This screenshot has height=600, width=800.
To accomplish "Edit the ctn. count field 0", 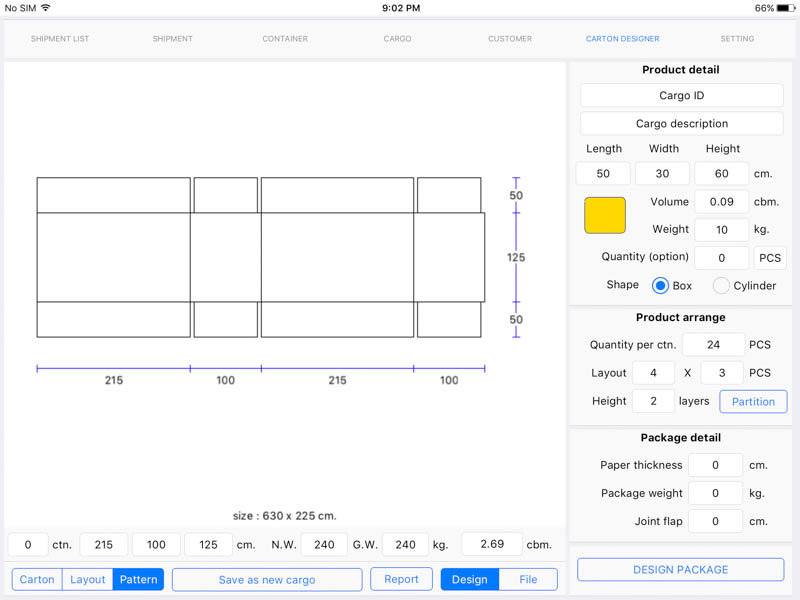I will coord(28,544).
